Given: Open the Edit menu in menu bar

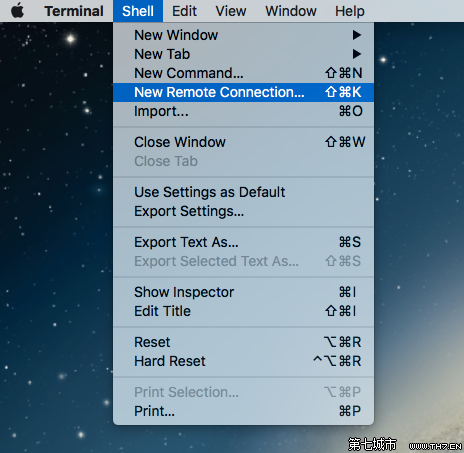Looking at the screenshot, I should 184,11.
